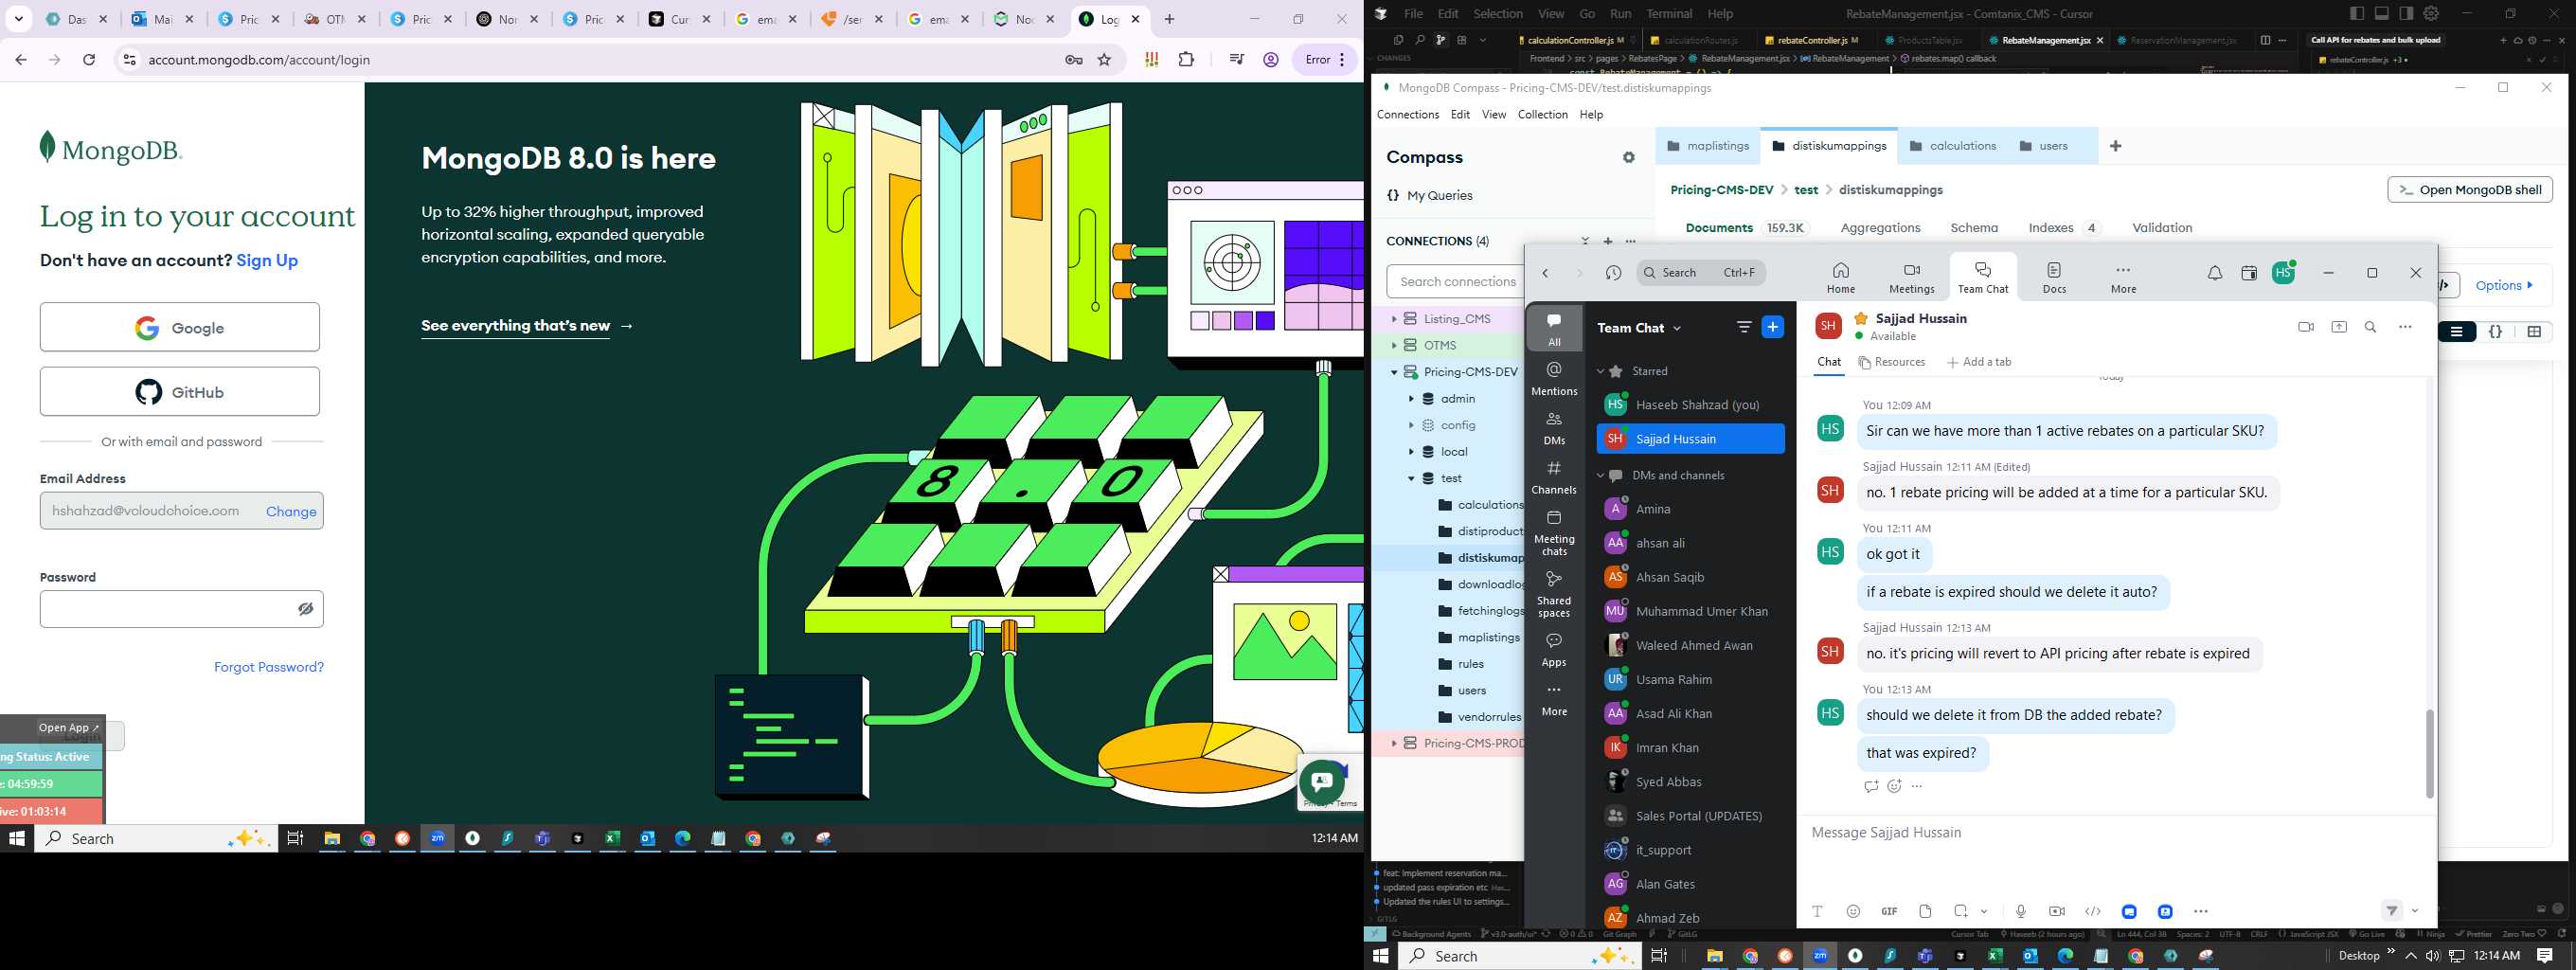Add reaction to last message

[x=1894, y=786]
